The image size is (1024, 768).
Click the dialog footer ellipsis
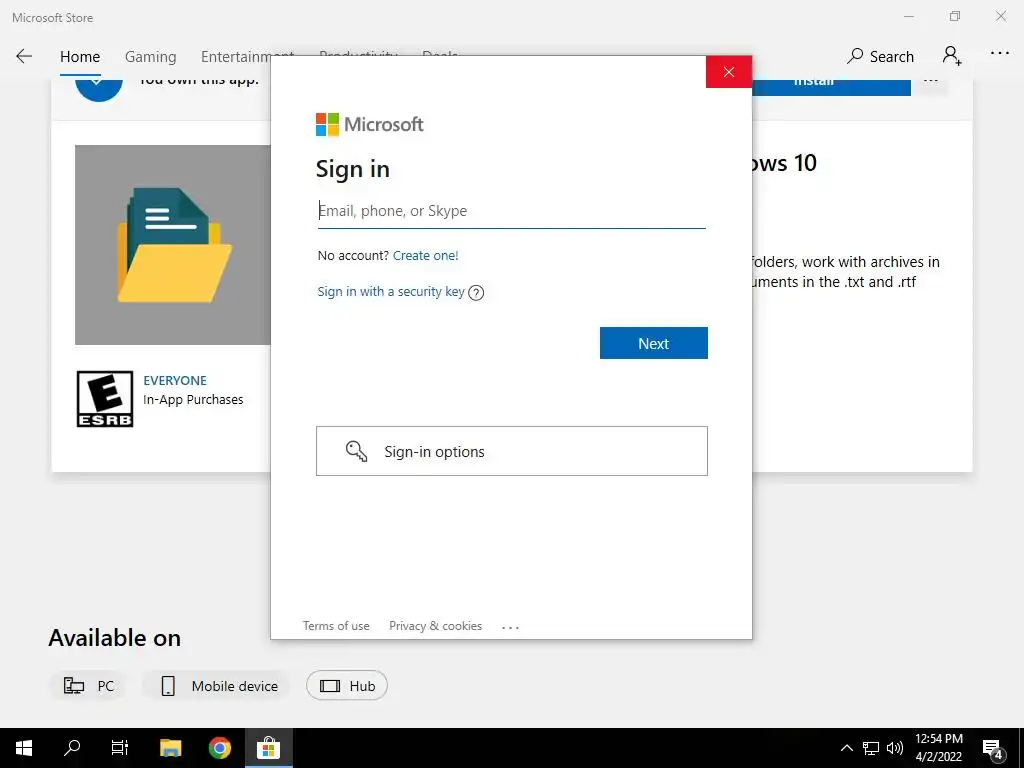tap(510, 627)
